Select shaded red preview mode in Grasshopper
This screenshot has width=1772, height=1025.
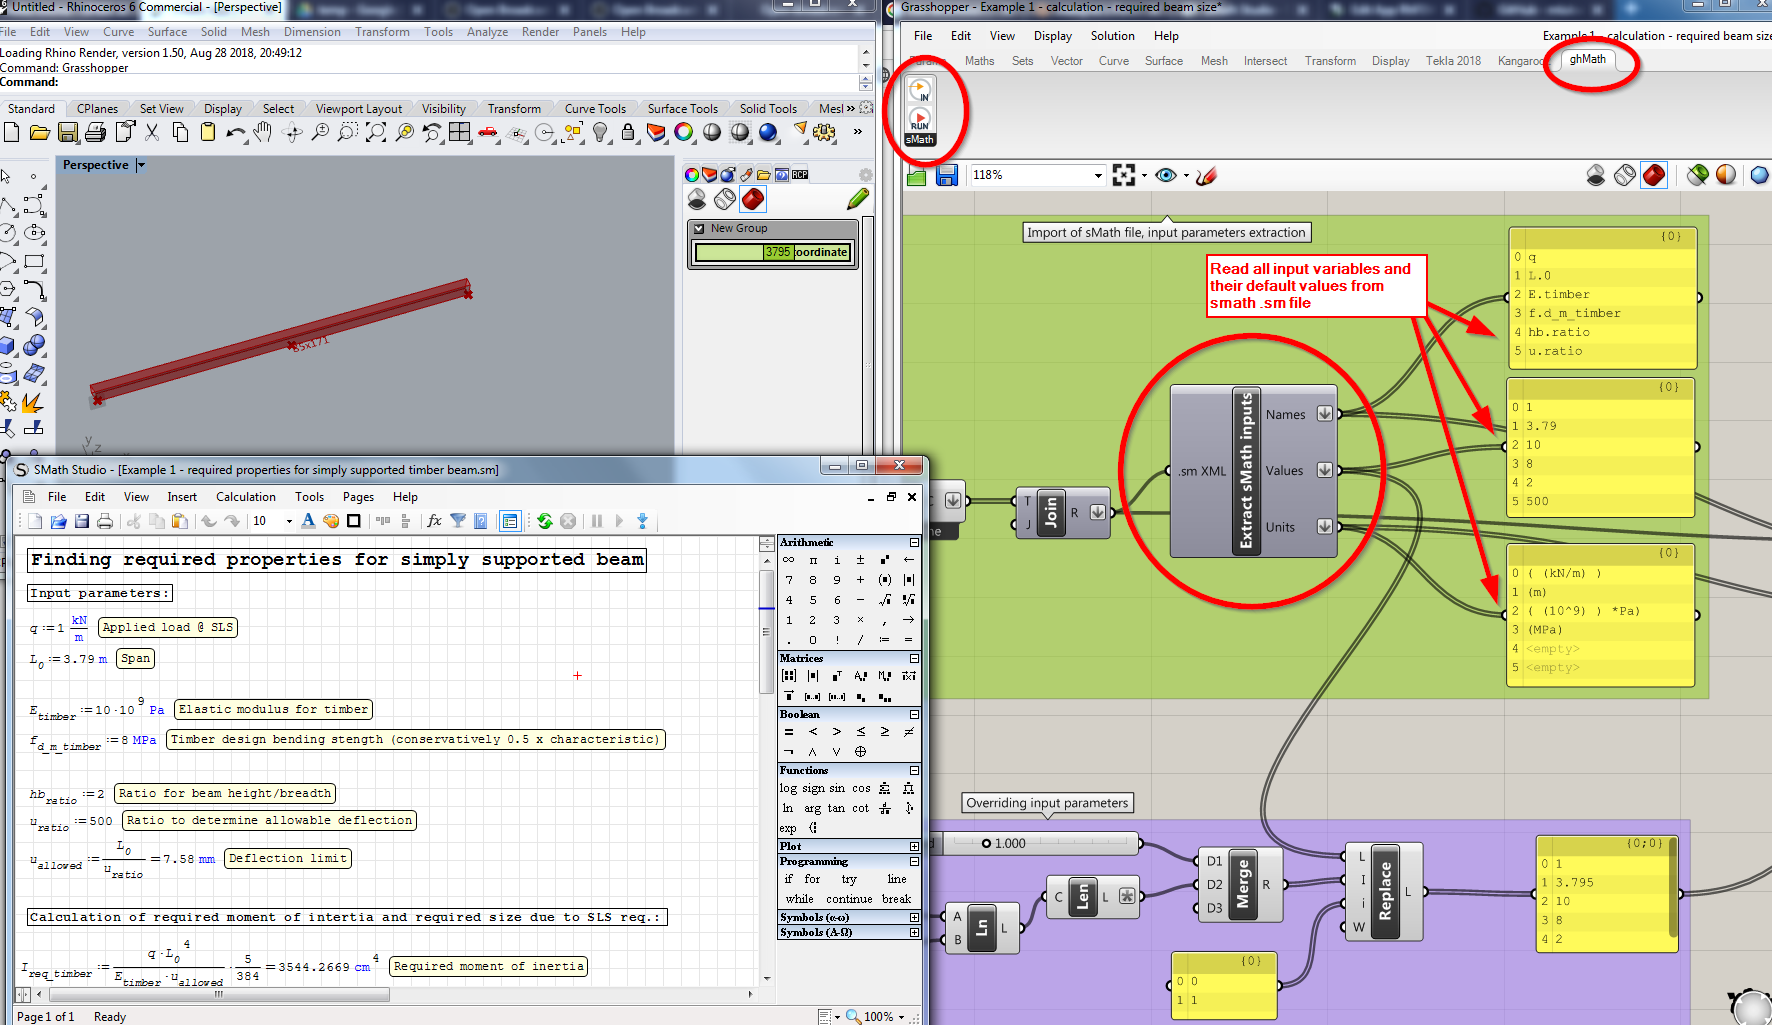tap(1654, 176)
